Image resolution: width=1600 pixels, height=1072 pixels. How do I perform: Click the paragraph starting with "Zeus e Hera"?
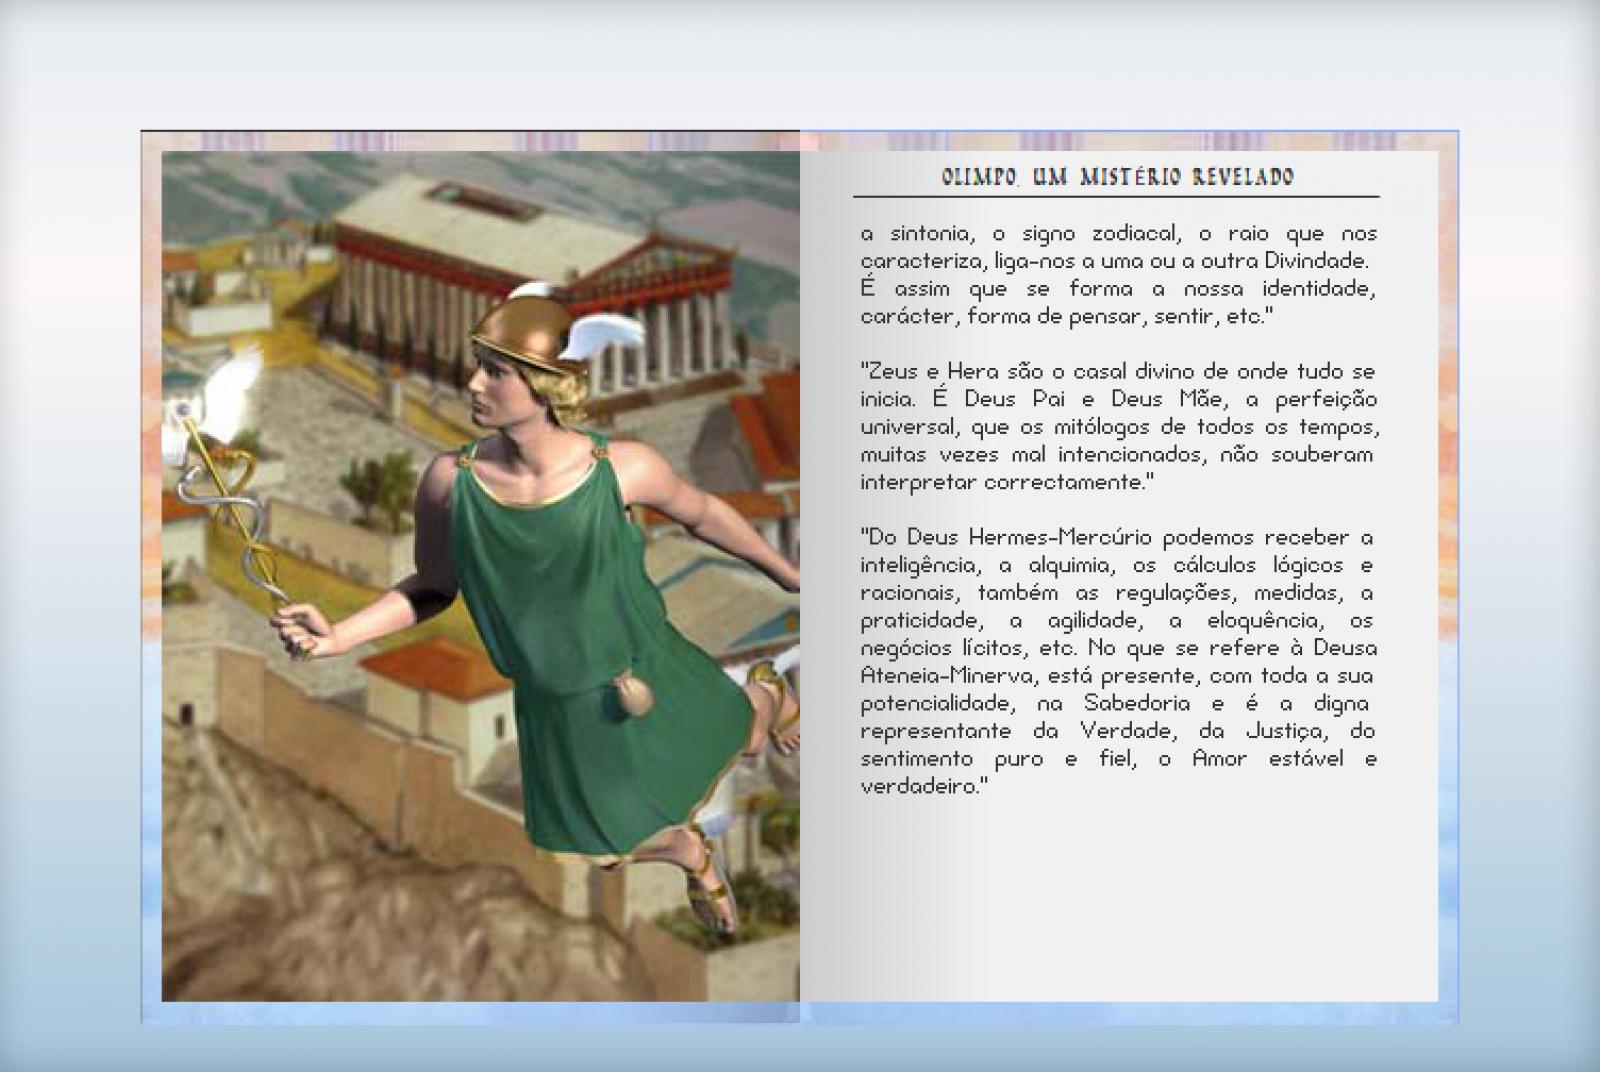point(1118,427)
